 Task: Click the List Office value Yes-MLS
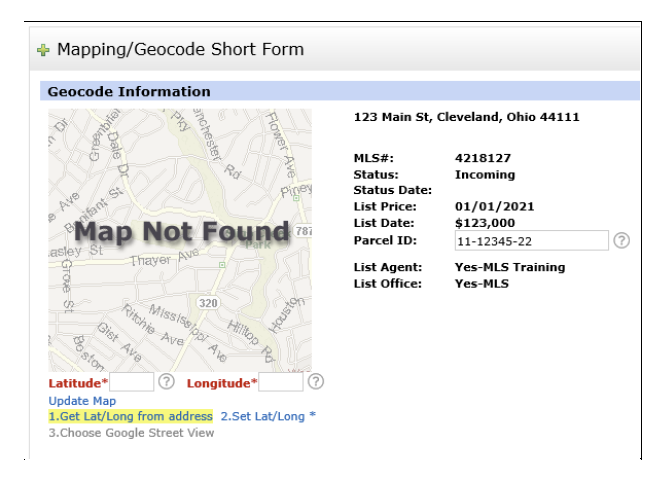(x=481, y=284)
